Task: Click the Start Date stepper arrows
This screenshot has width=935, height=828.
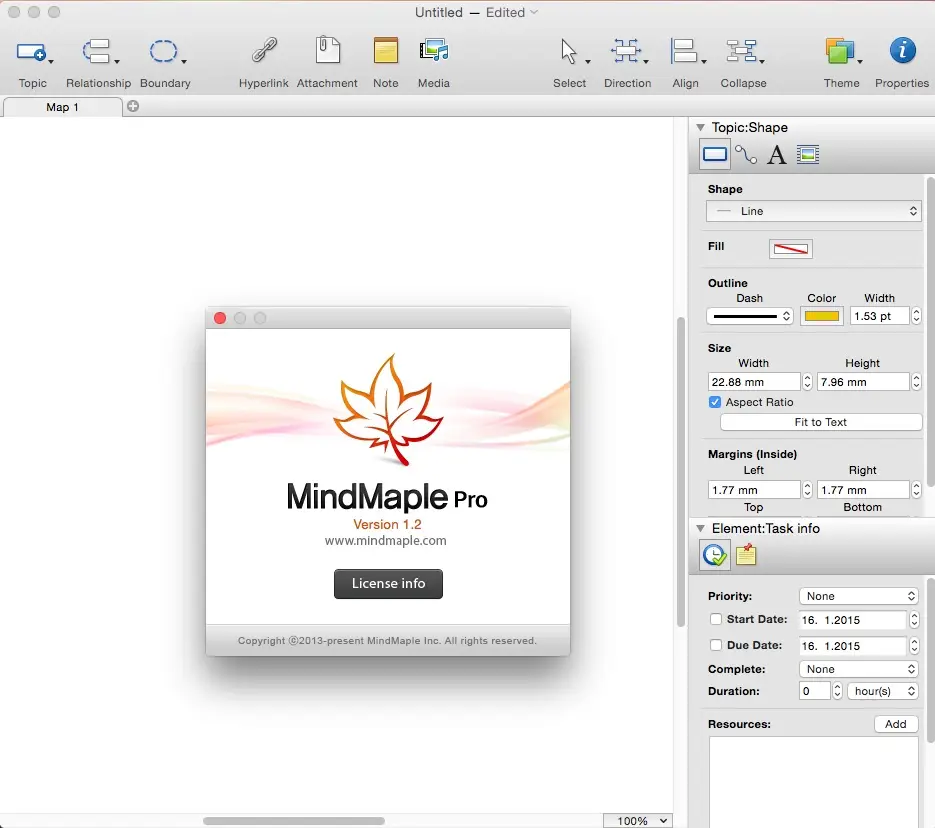Action: click(x=914, y=620)
